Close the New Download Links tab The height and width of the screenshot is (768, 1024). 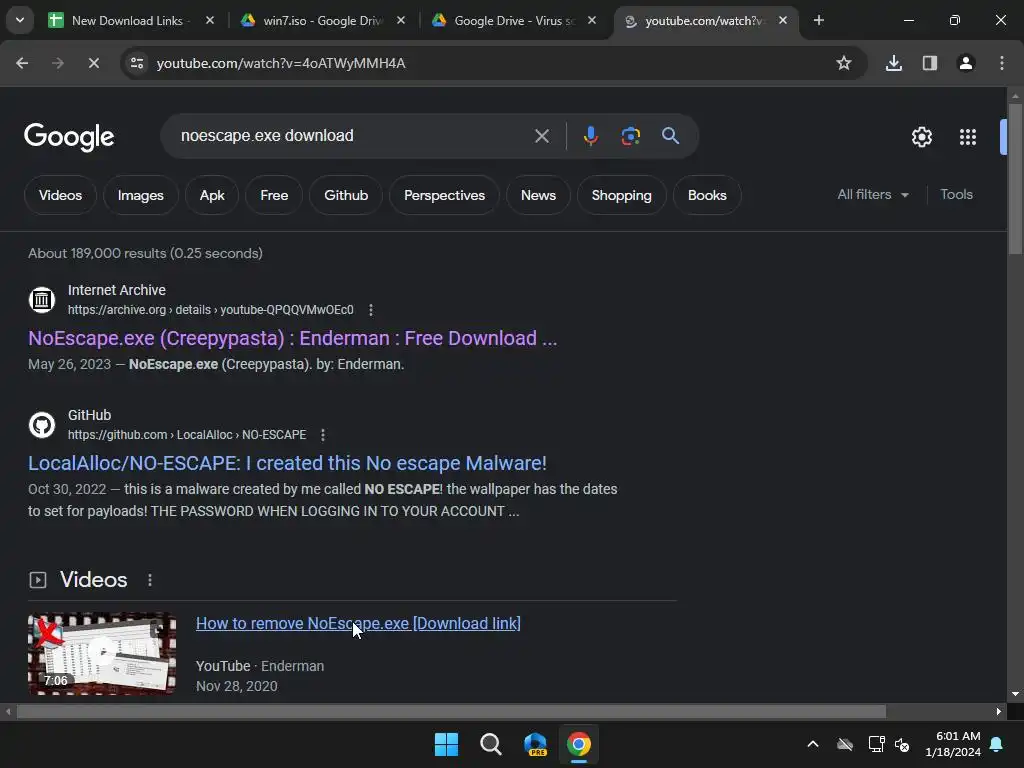(x=210, y=20)
